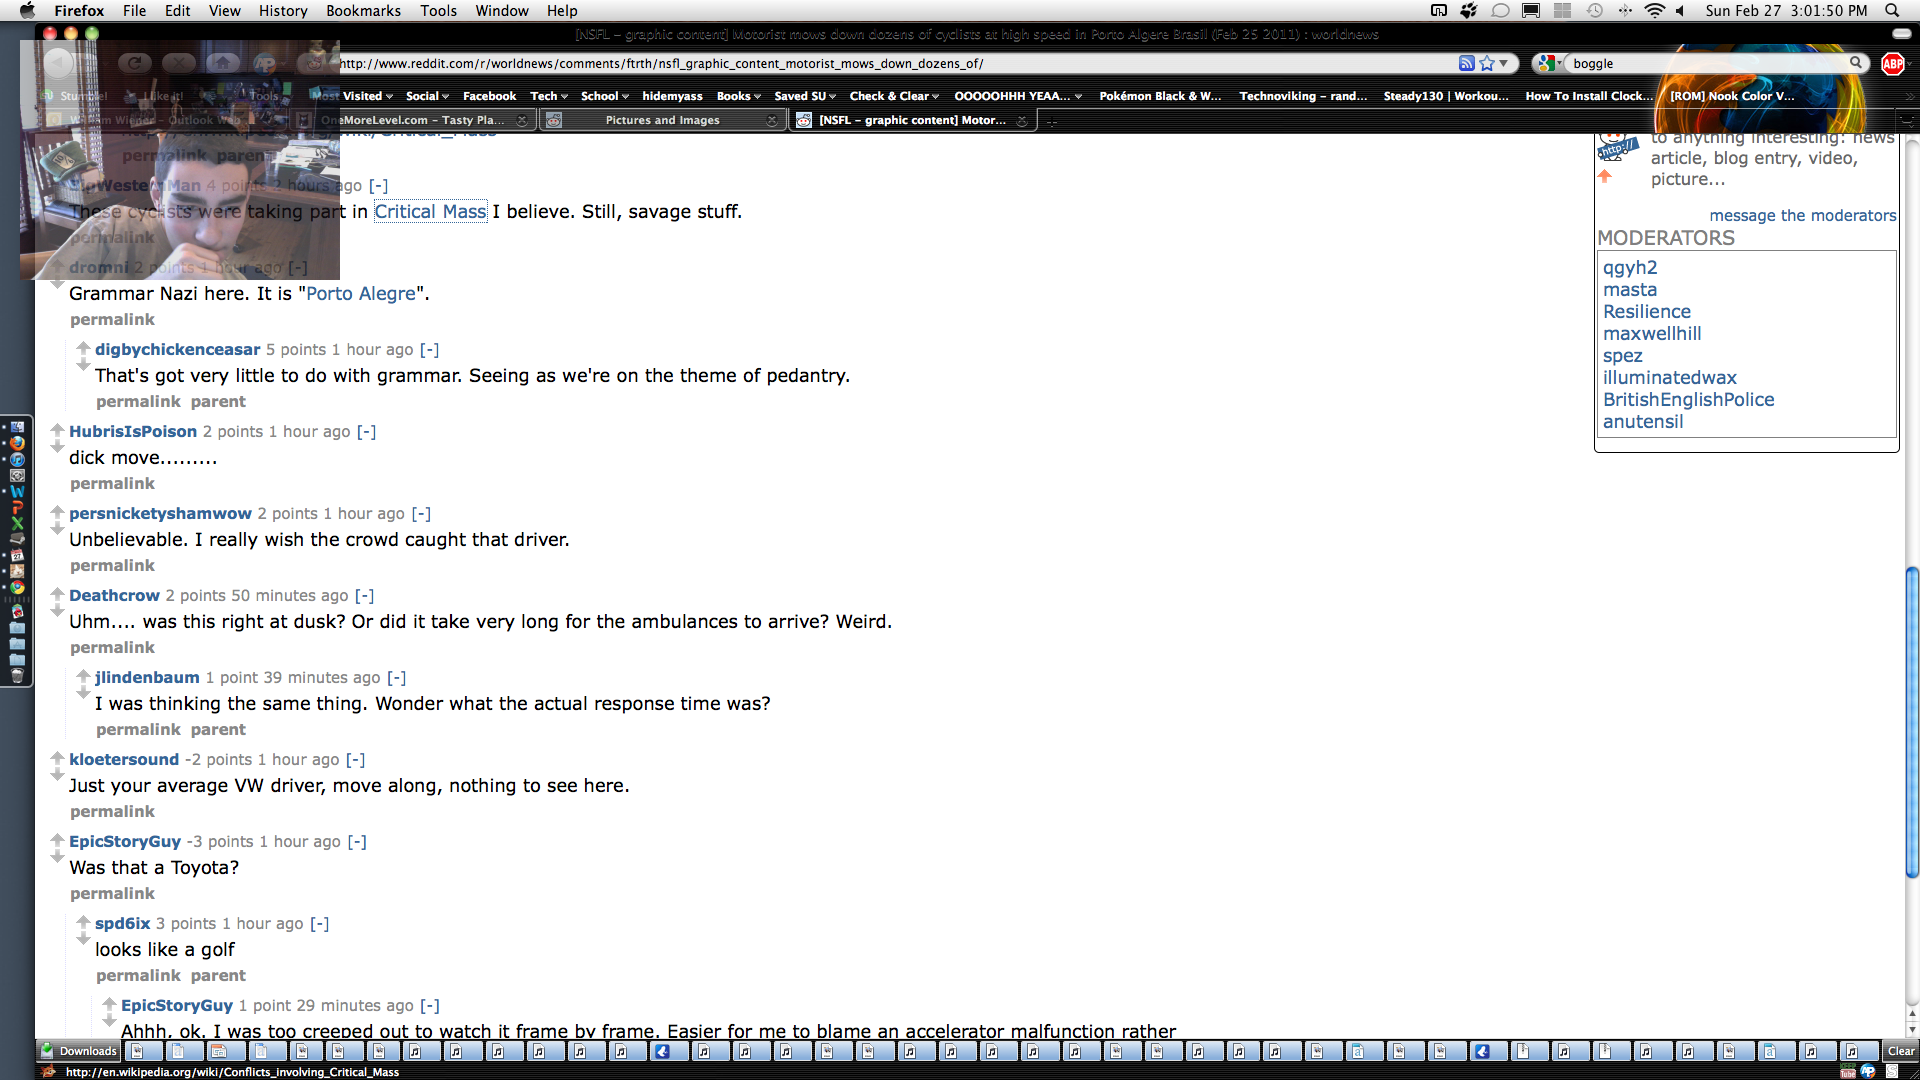Click the Clear downloads button
The image size is (1920, 1080).
[1900, 1051]
